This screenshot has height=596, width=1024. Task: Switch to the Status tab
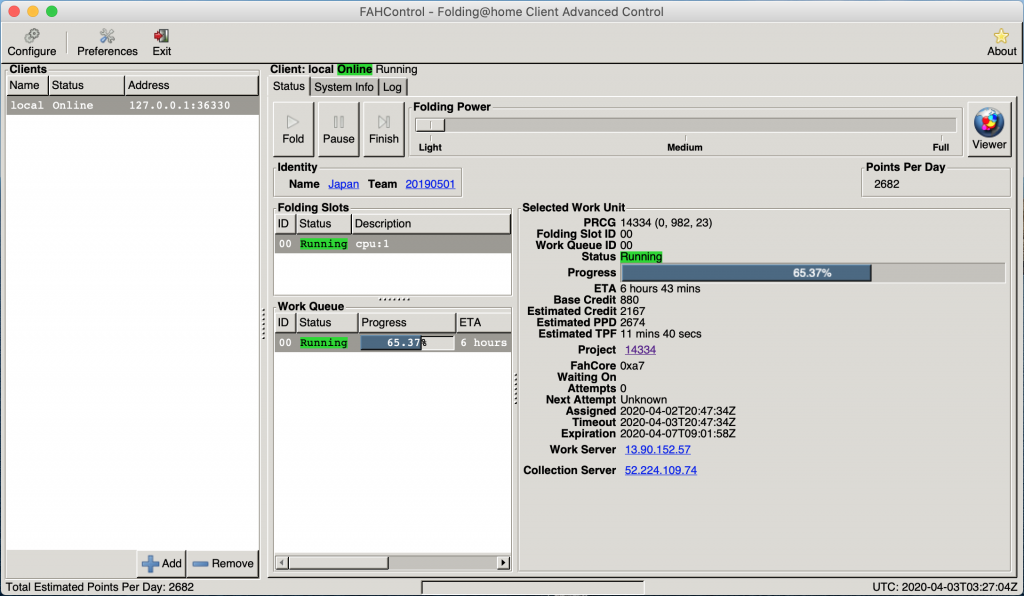pos(289,86)
